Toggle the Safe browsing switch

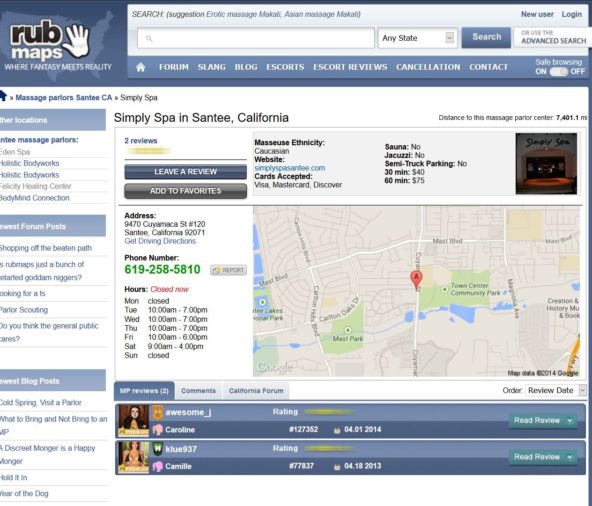559,72
